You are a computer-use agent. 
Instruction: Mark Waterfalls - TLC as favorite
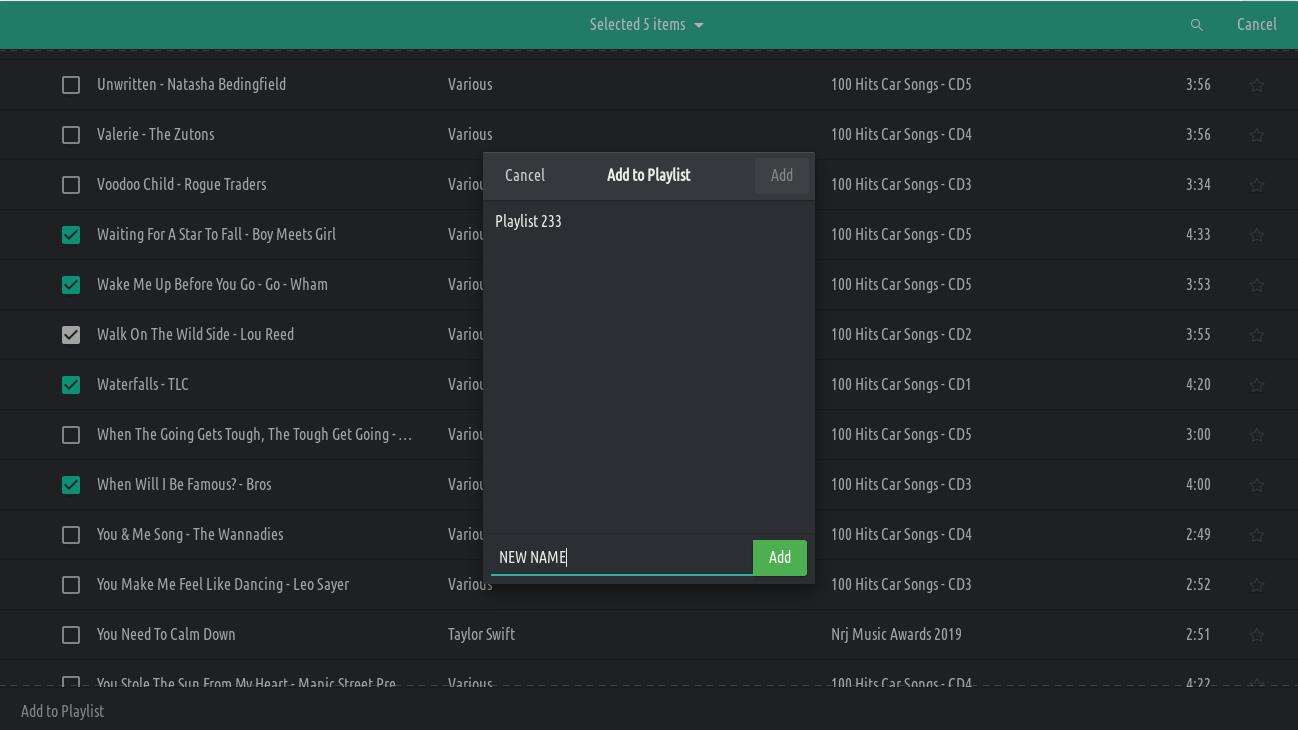pos(1257,385)
